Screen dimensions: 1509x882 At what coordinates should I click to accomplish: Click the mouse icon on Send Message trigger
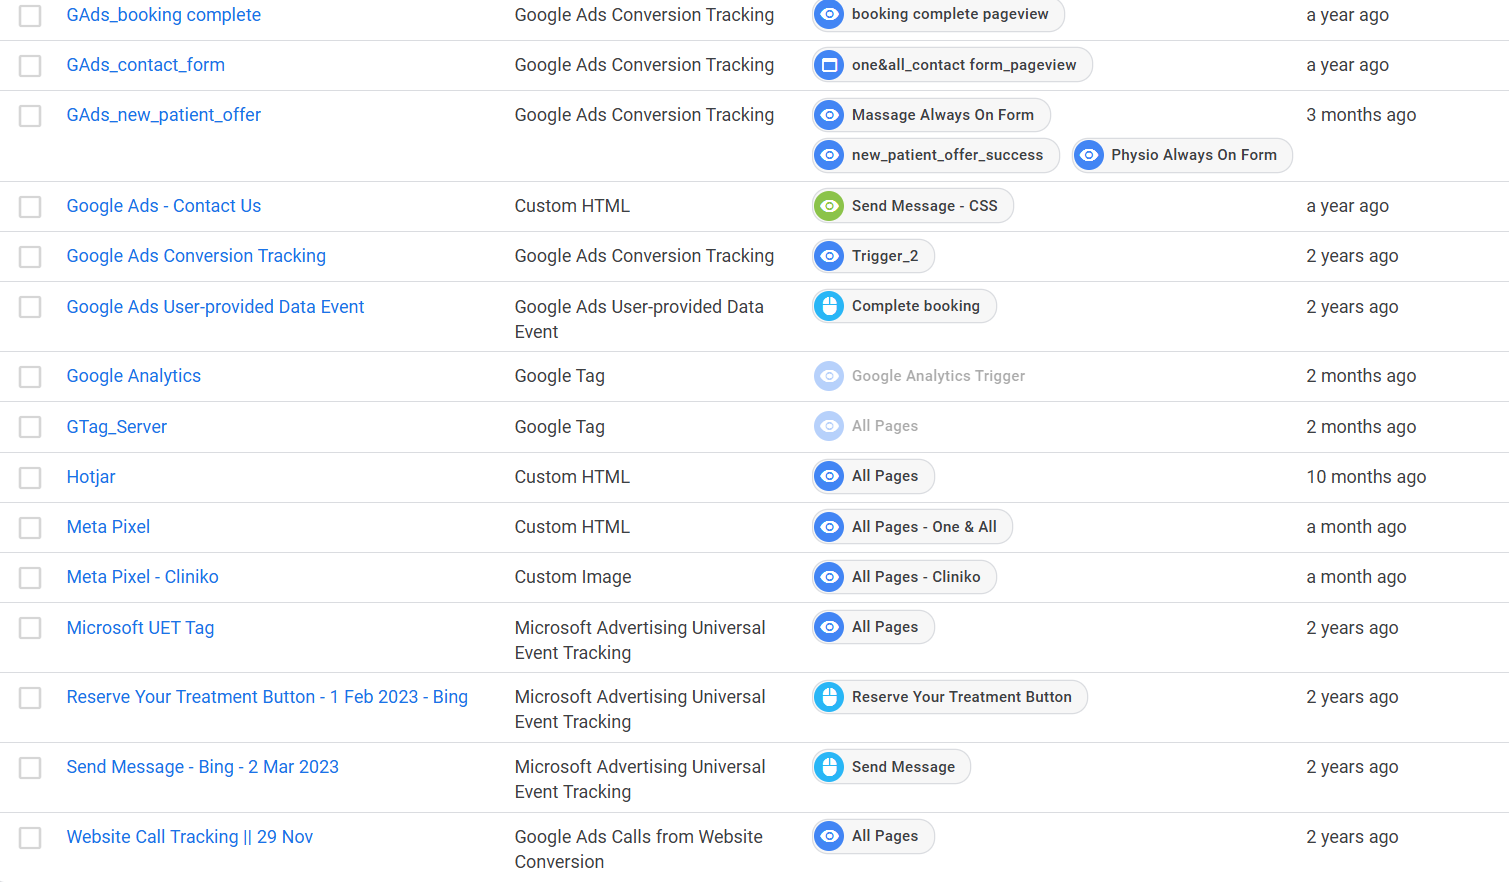830,767
